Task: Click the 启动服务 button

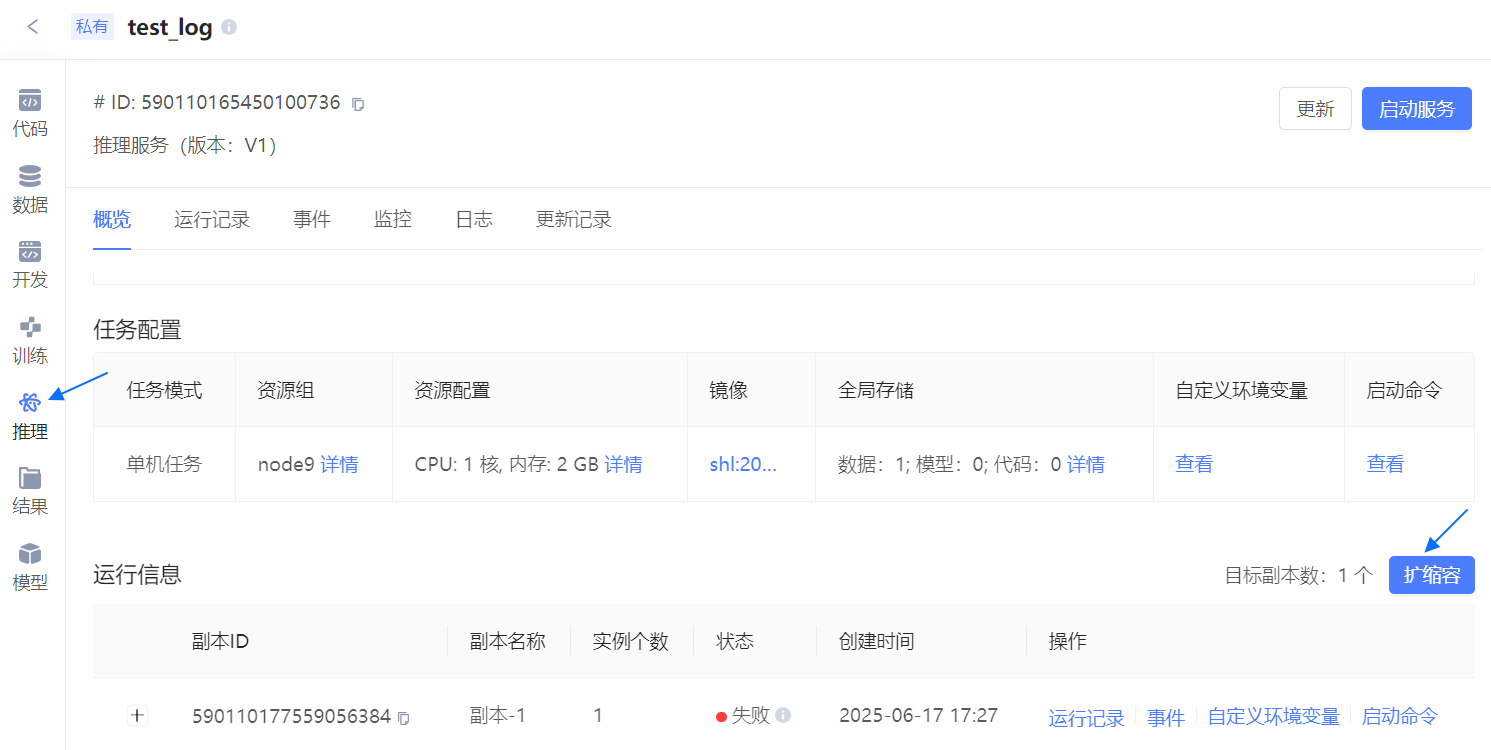Action: coord(1417,109)
